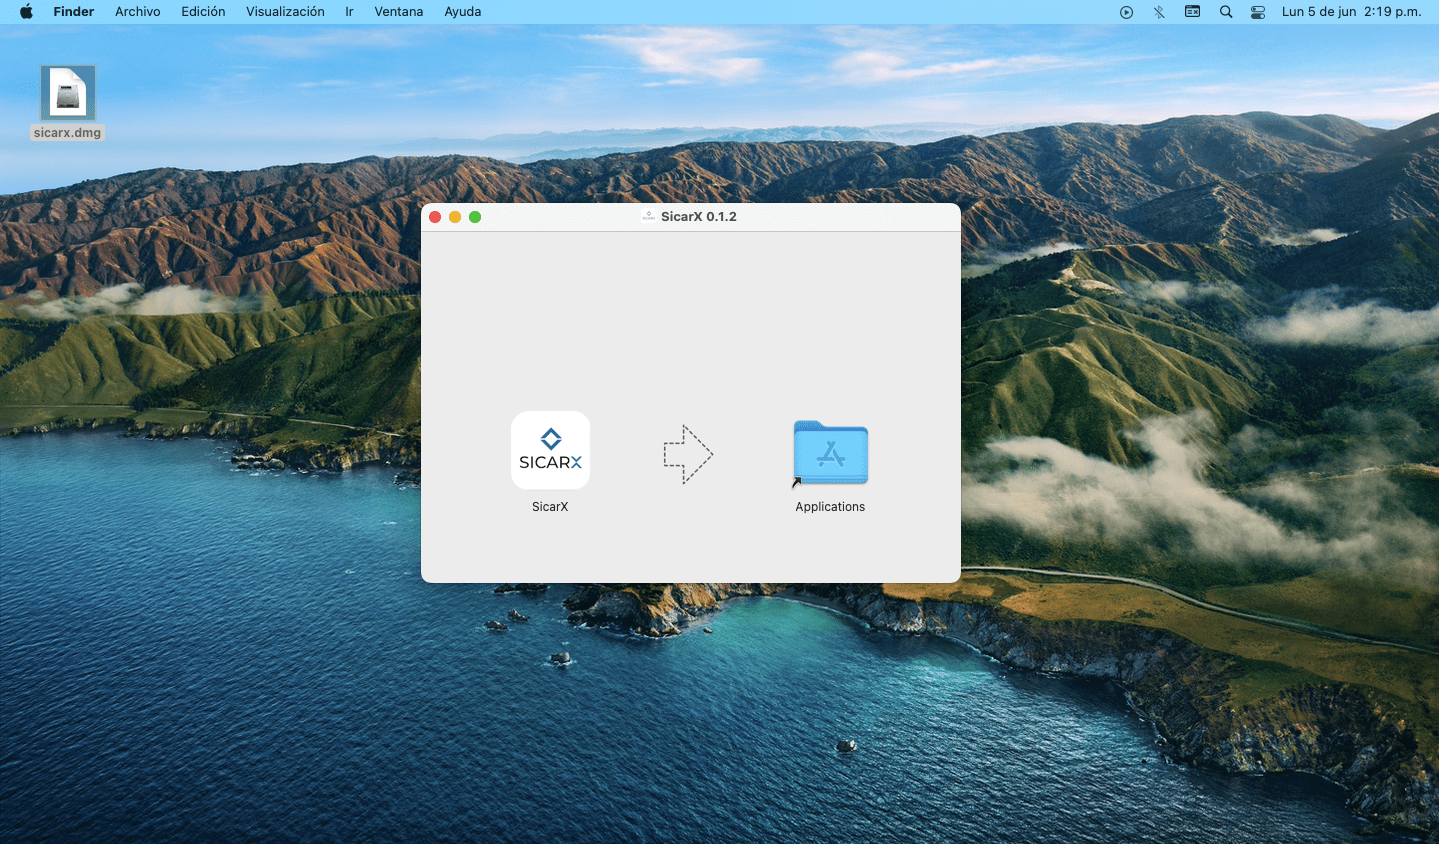Open the input source keyboard icon
1439x844 pixels.
[x=1192, y=11]
